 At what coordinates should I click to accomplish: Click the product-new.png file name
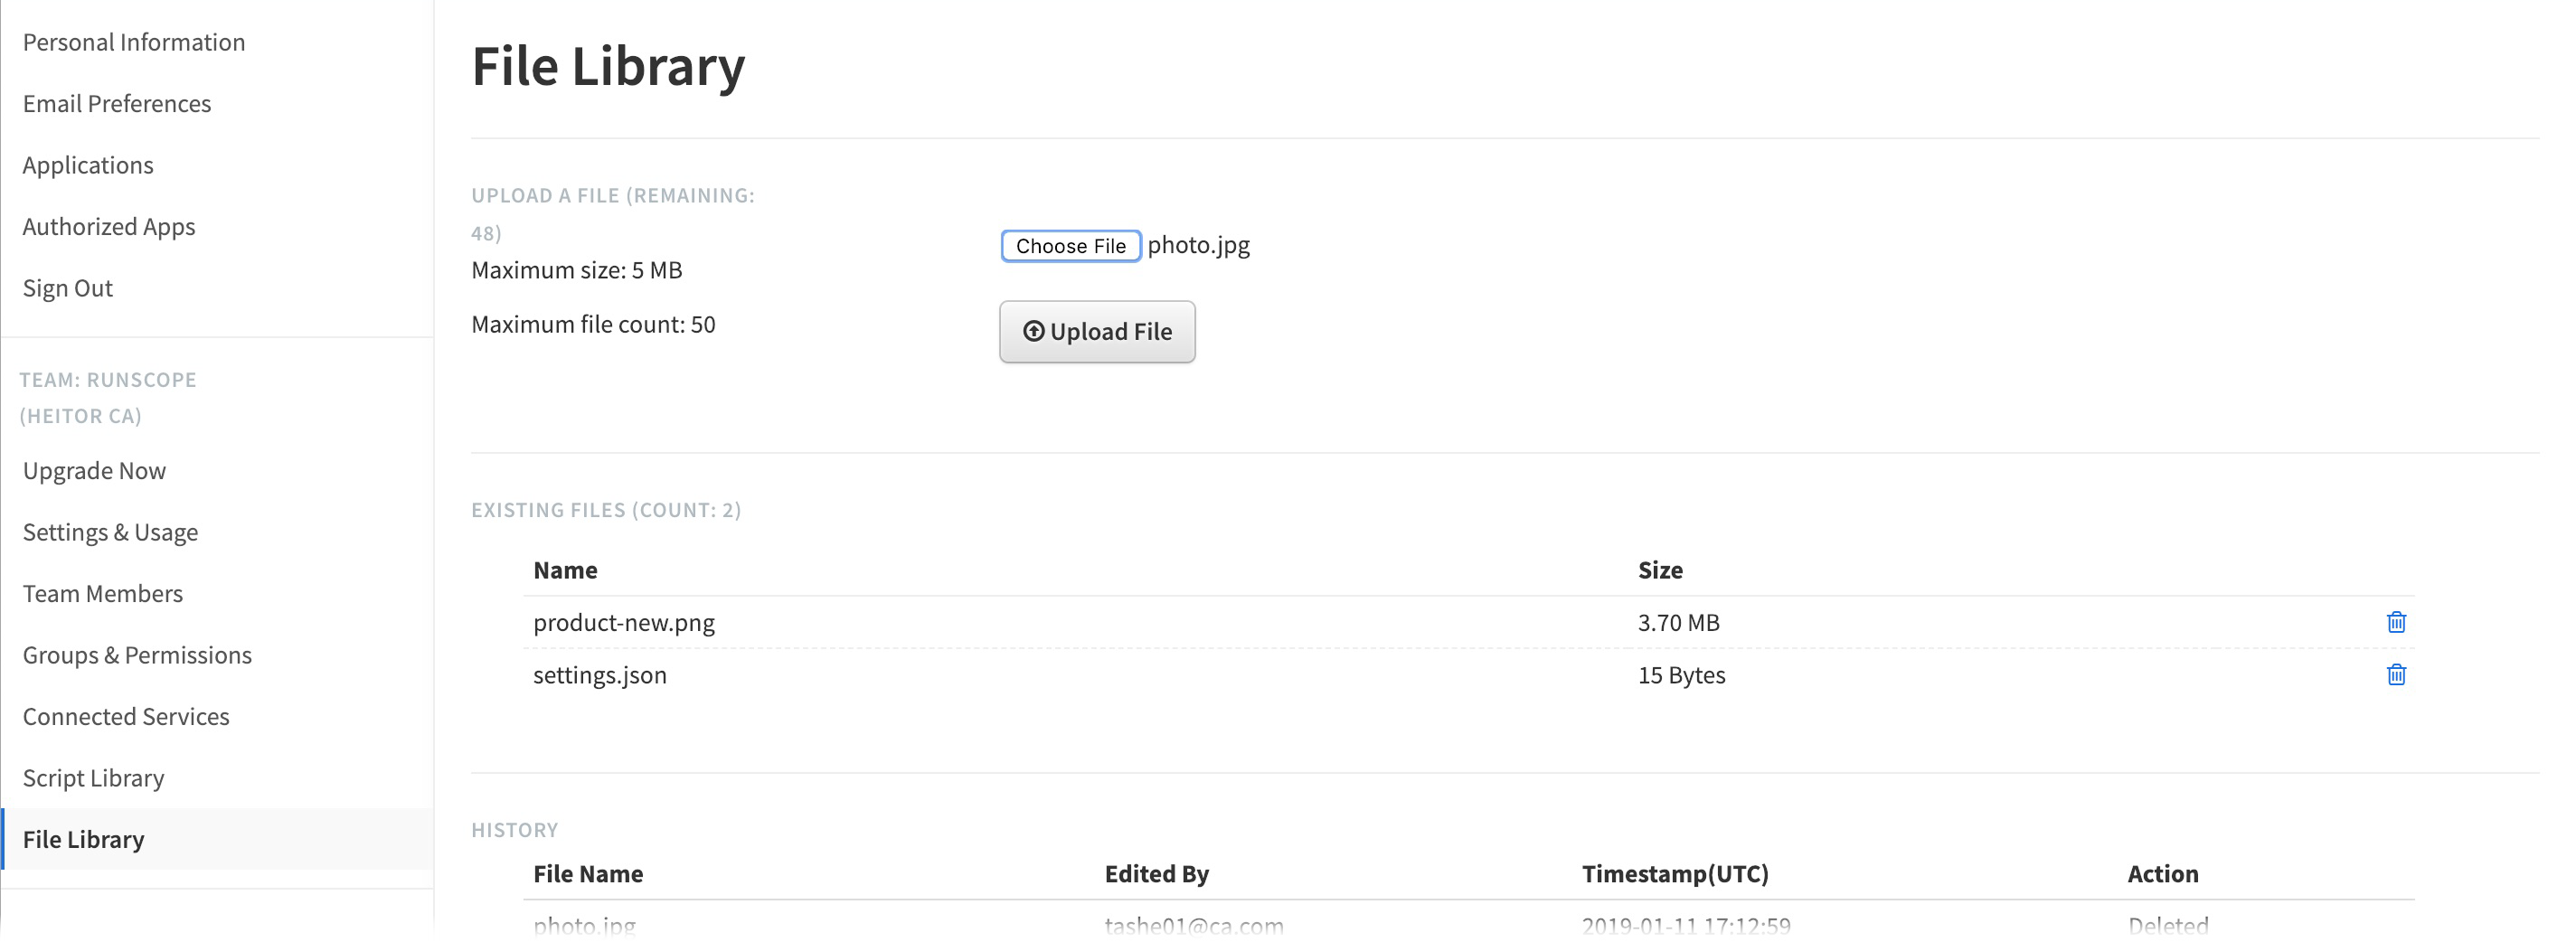click(x=624, y=623)
